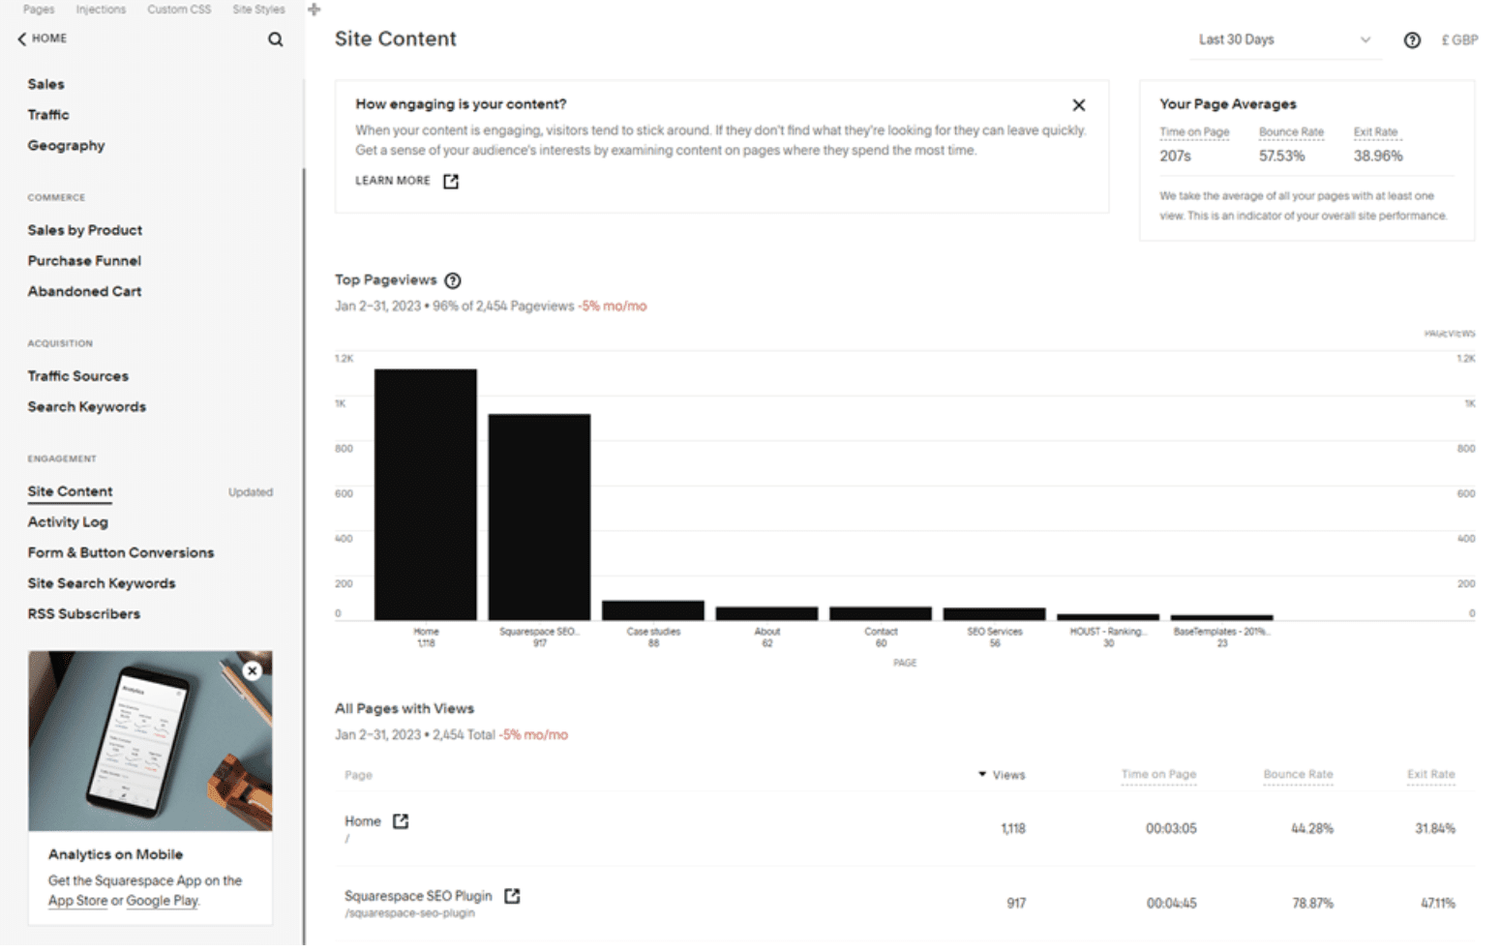Switch to the Injections tab

tap(100, 9)
